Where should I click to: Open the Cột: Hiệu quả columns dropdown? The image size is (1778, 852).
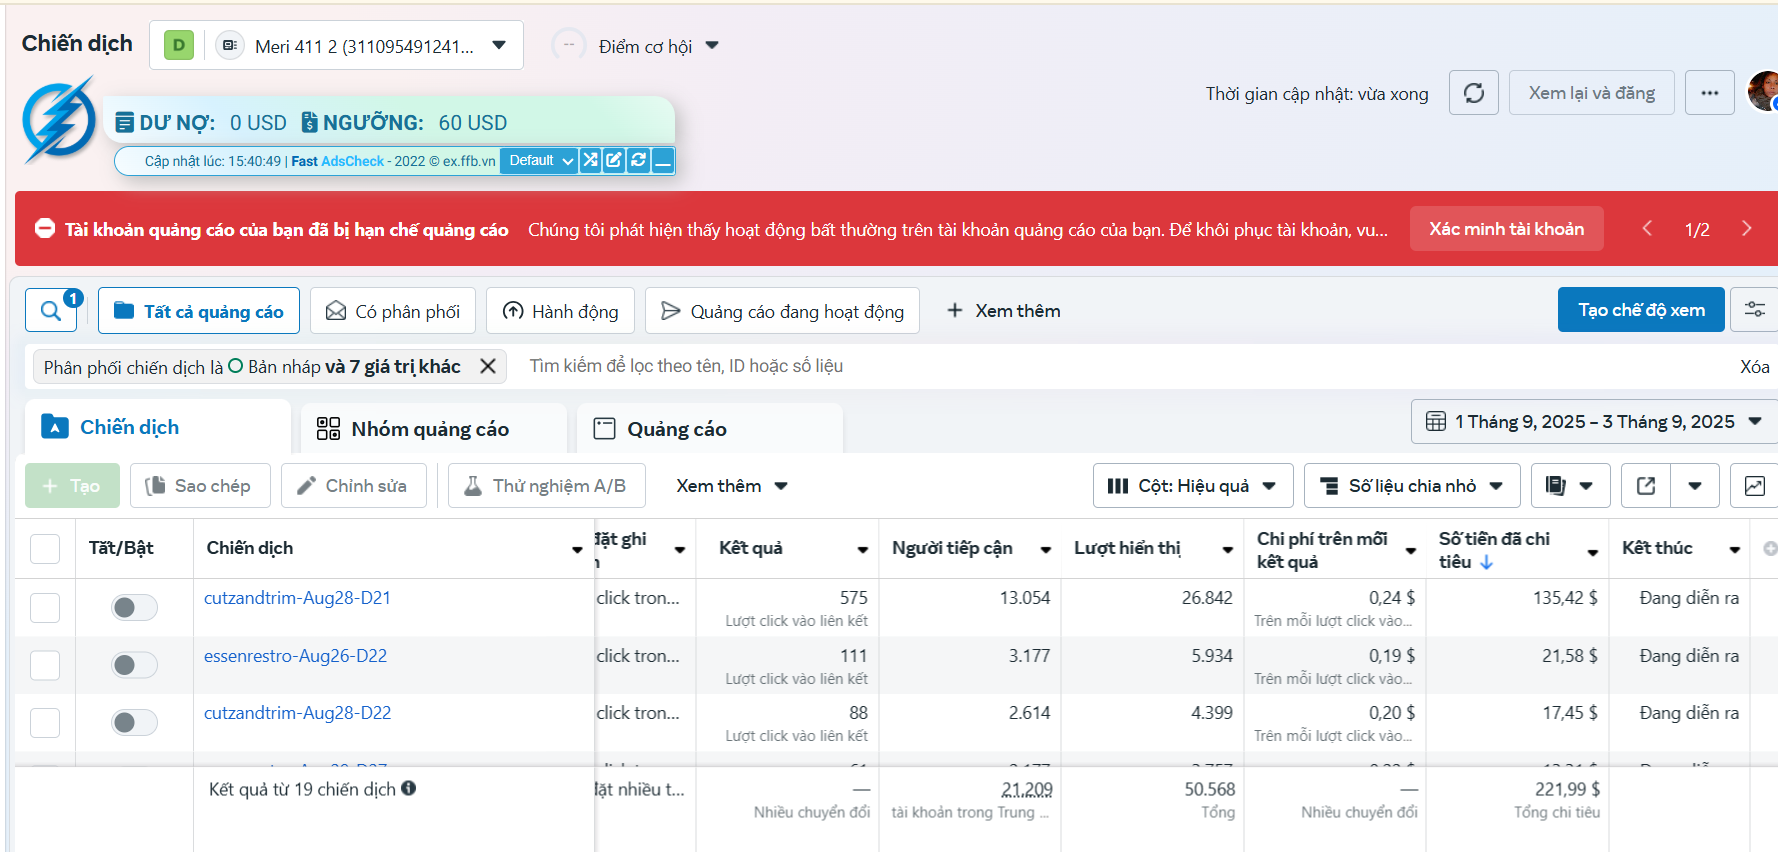1193,485
